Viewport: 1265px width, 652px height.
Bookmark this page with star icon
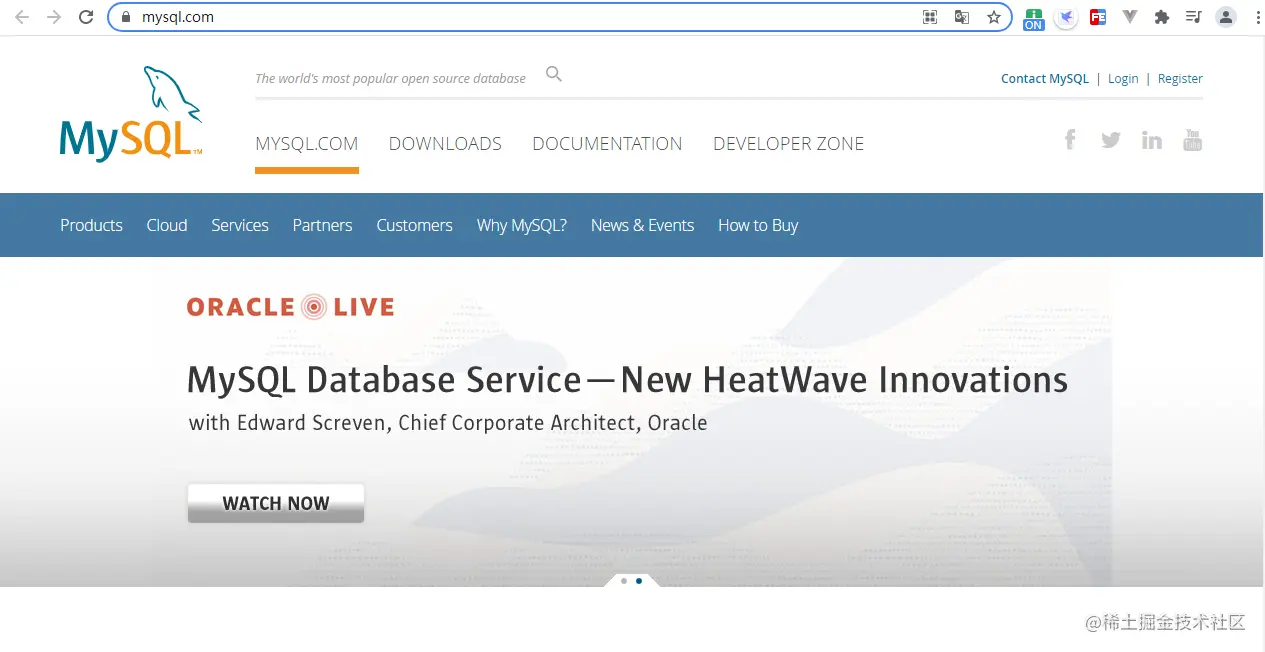(994, 17)
